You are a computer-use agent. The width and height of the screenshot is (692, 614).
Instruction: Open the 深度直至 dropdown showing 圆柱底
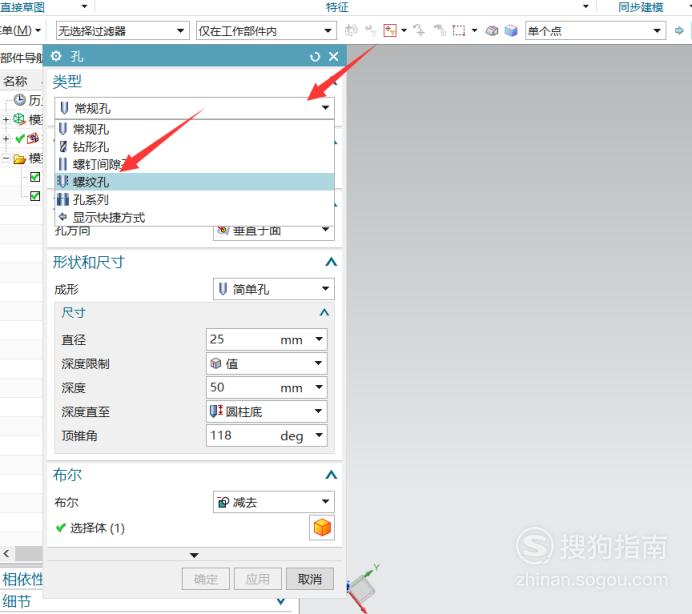(267, 411)
